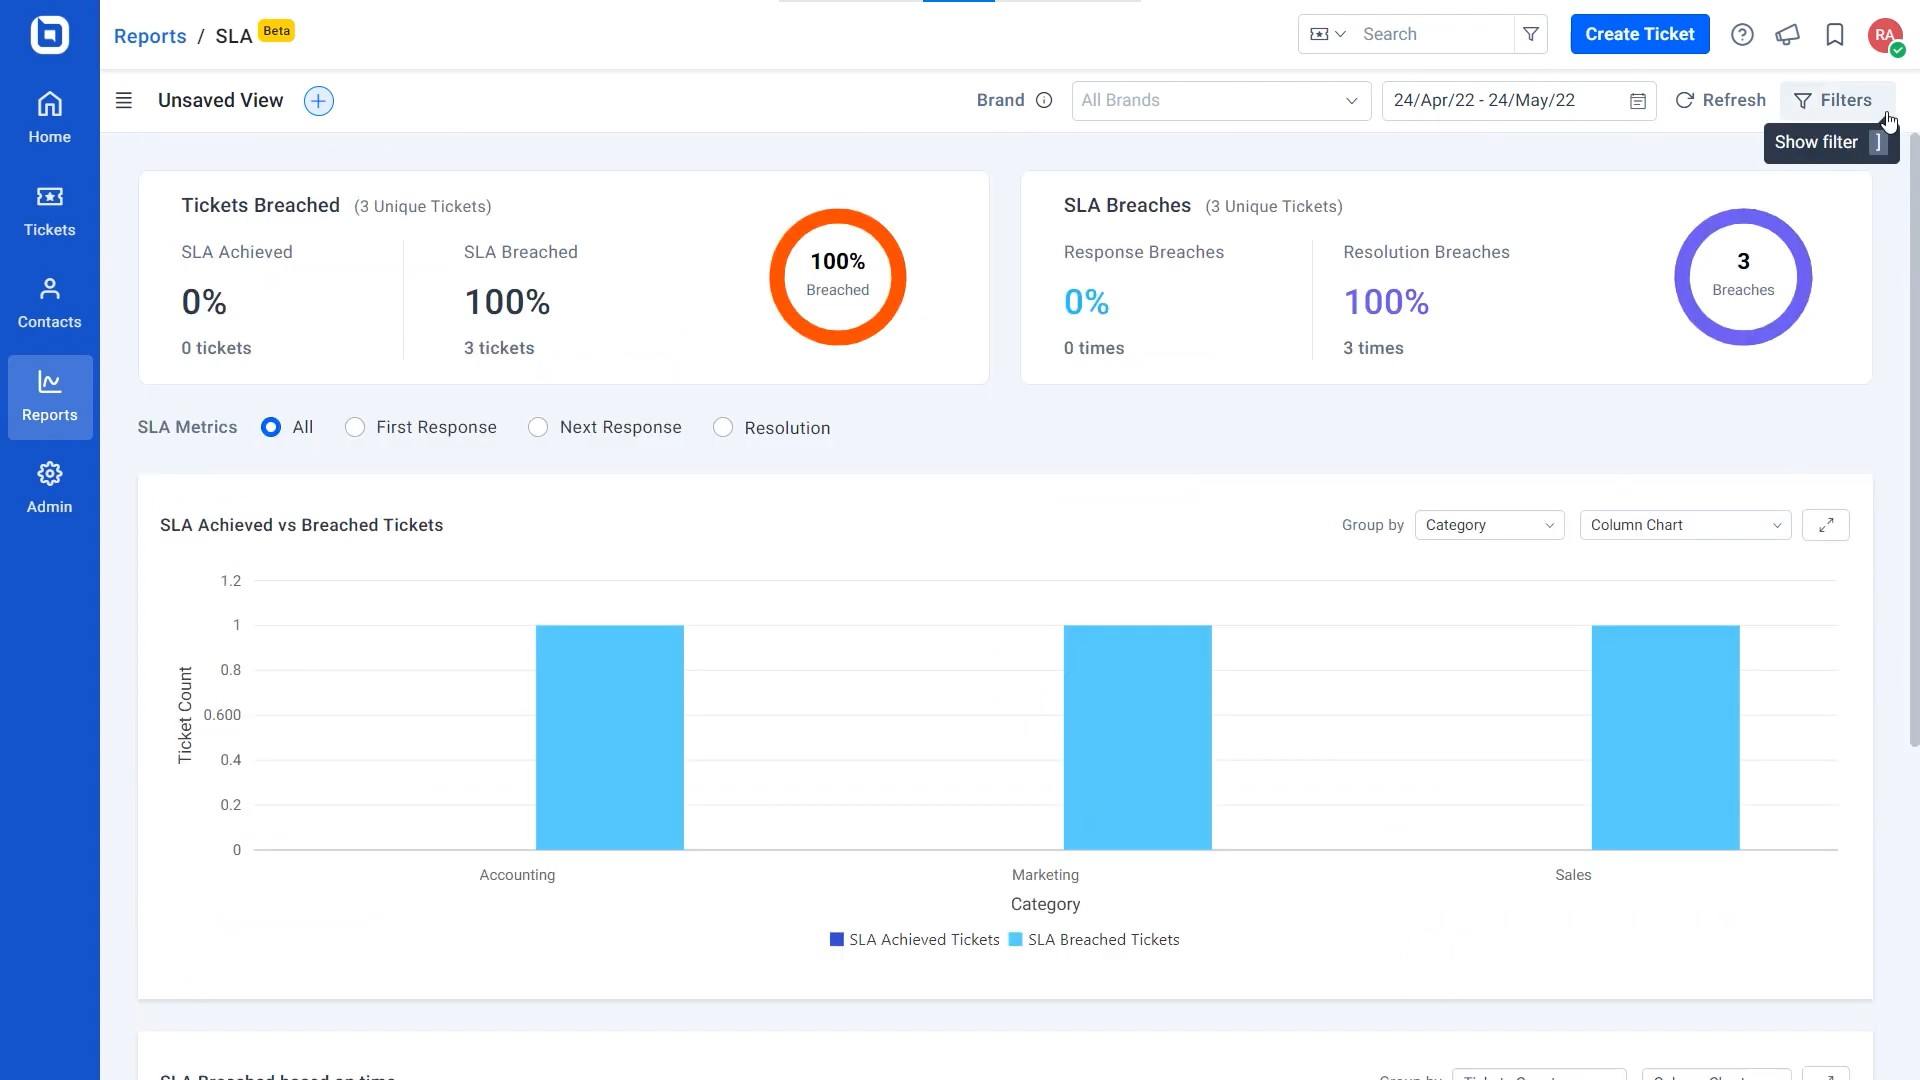Expand the SLA Achieved vs Breached chart

click(x=1826, y=525)
